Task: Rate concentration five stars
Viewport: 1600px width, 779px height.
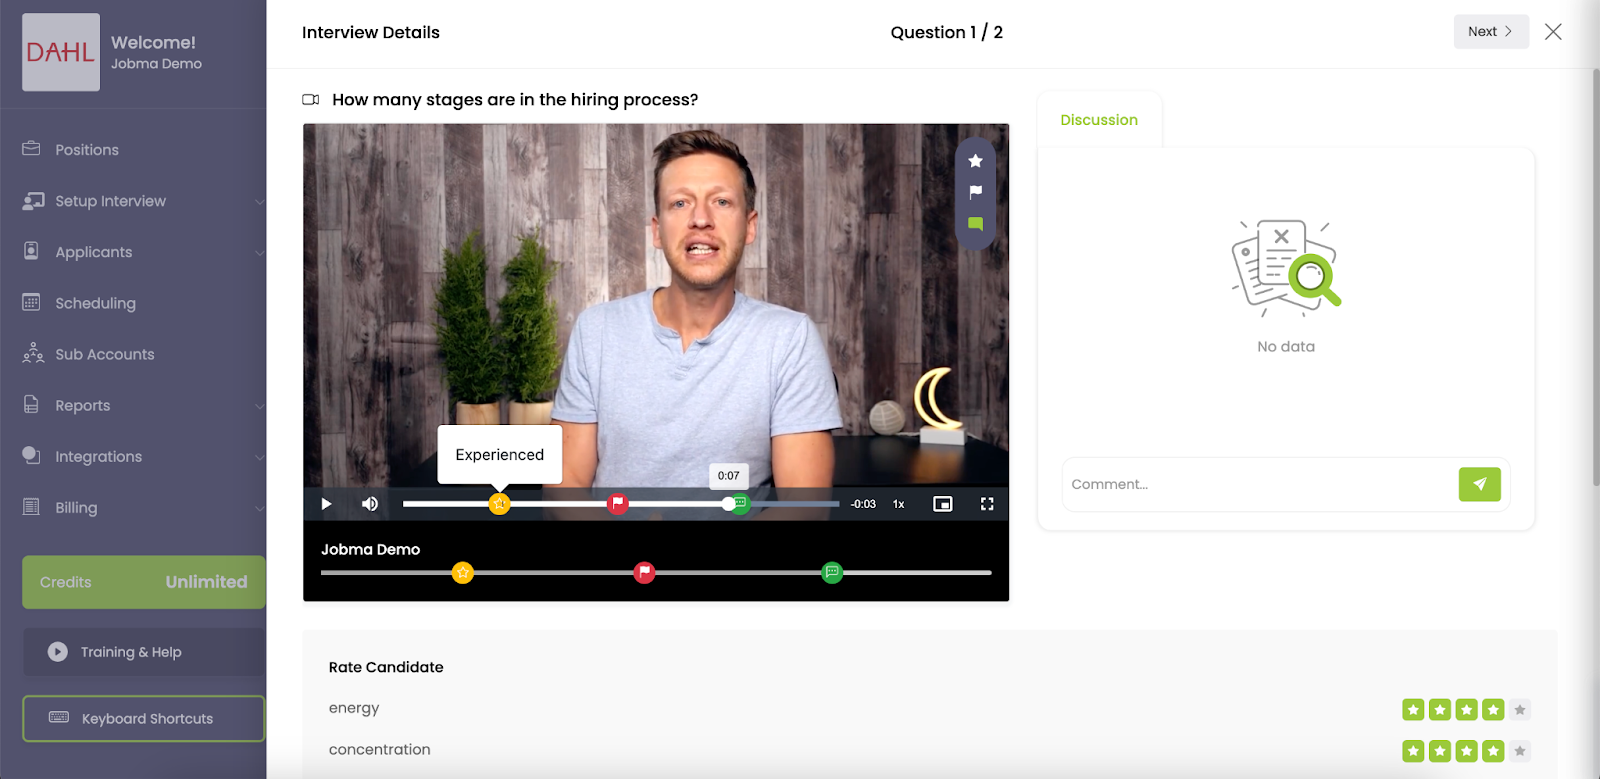Action: coord(1520,751)
